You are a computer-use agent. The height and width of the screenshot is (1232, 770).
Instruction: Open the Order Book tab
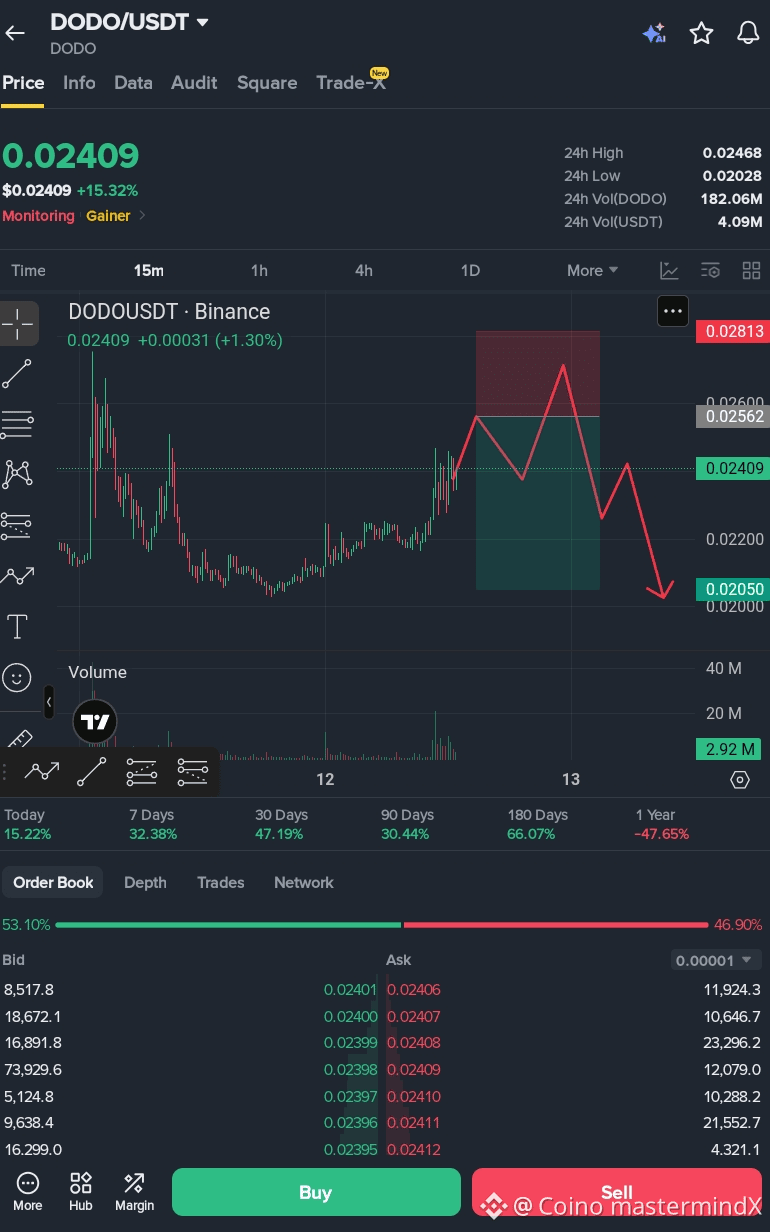53,883
